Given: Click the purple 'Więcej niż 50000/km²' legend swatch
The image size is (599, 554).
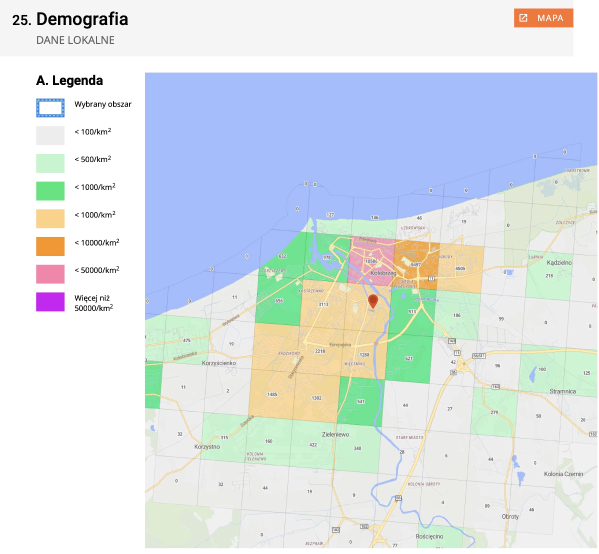Looking at the screenshot, I should (x=50, y=302).
